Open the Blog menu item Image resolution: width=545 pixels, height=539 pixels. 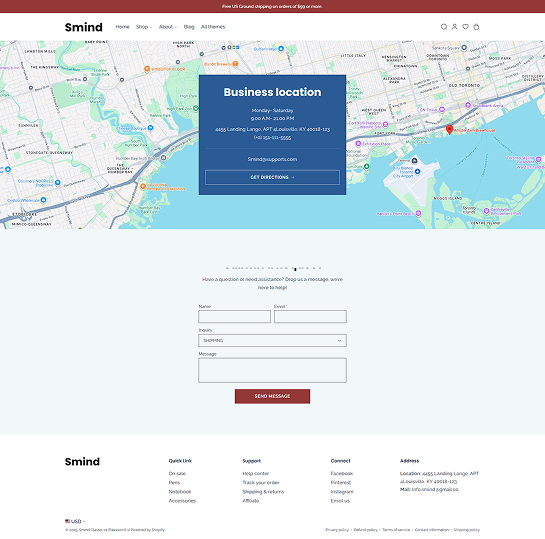point(189,27)
